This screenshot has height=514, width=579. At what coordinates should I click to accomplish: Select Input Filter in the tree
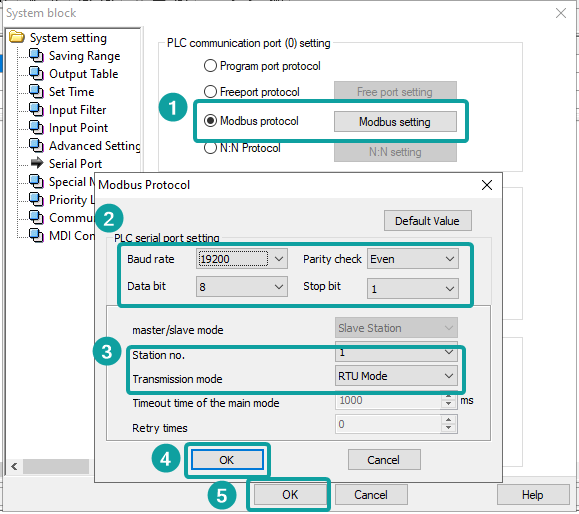point(78,110)
